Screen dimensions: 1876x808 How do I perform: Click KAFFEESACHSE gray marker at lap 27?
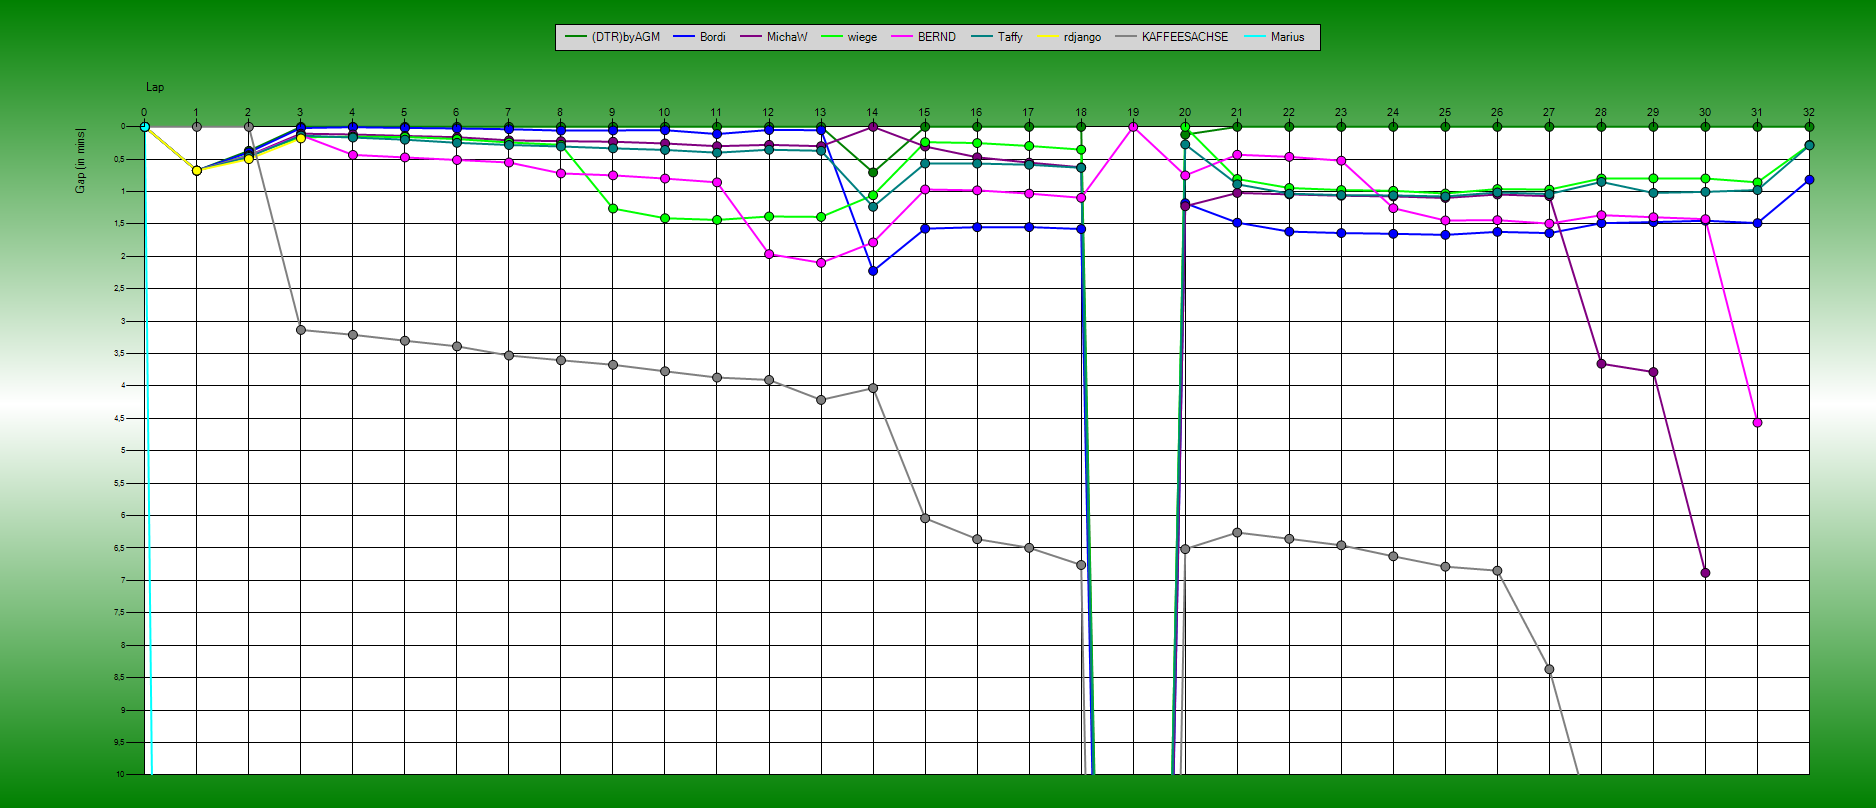[x=1549, y=669]
